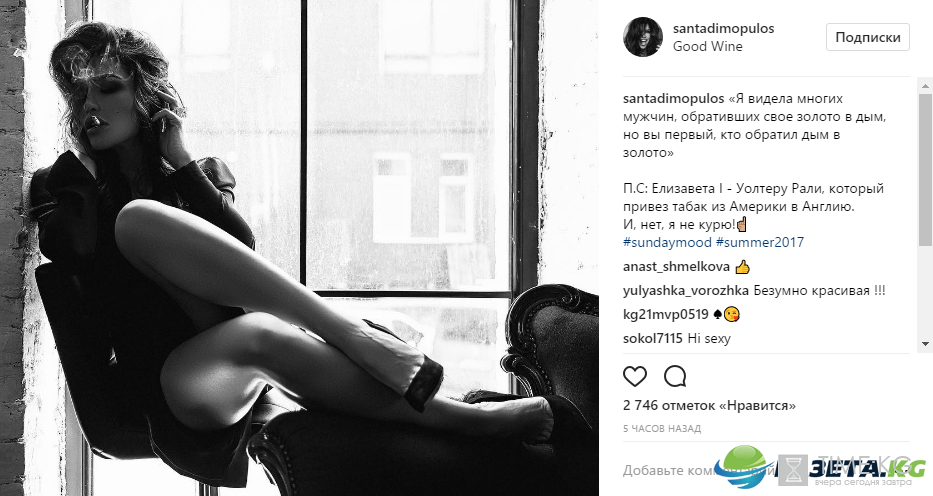Open comments with speech bubble icon

pyautogui.click(x=675, y=376)
